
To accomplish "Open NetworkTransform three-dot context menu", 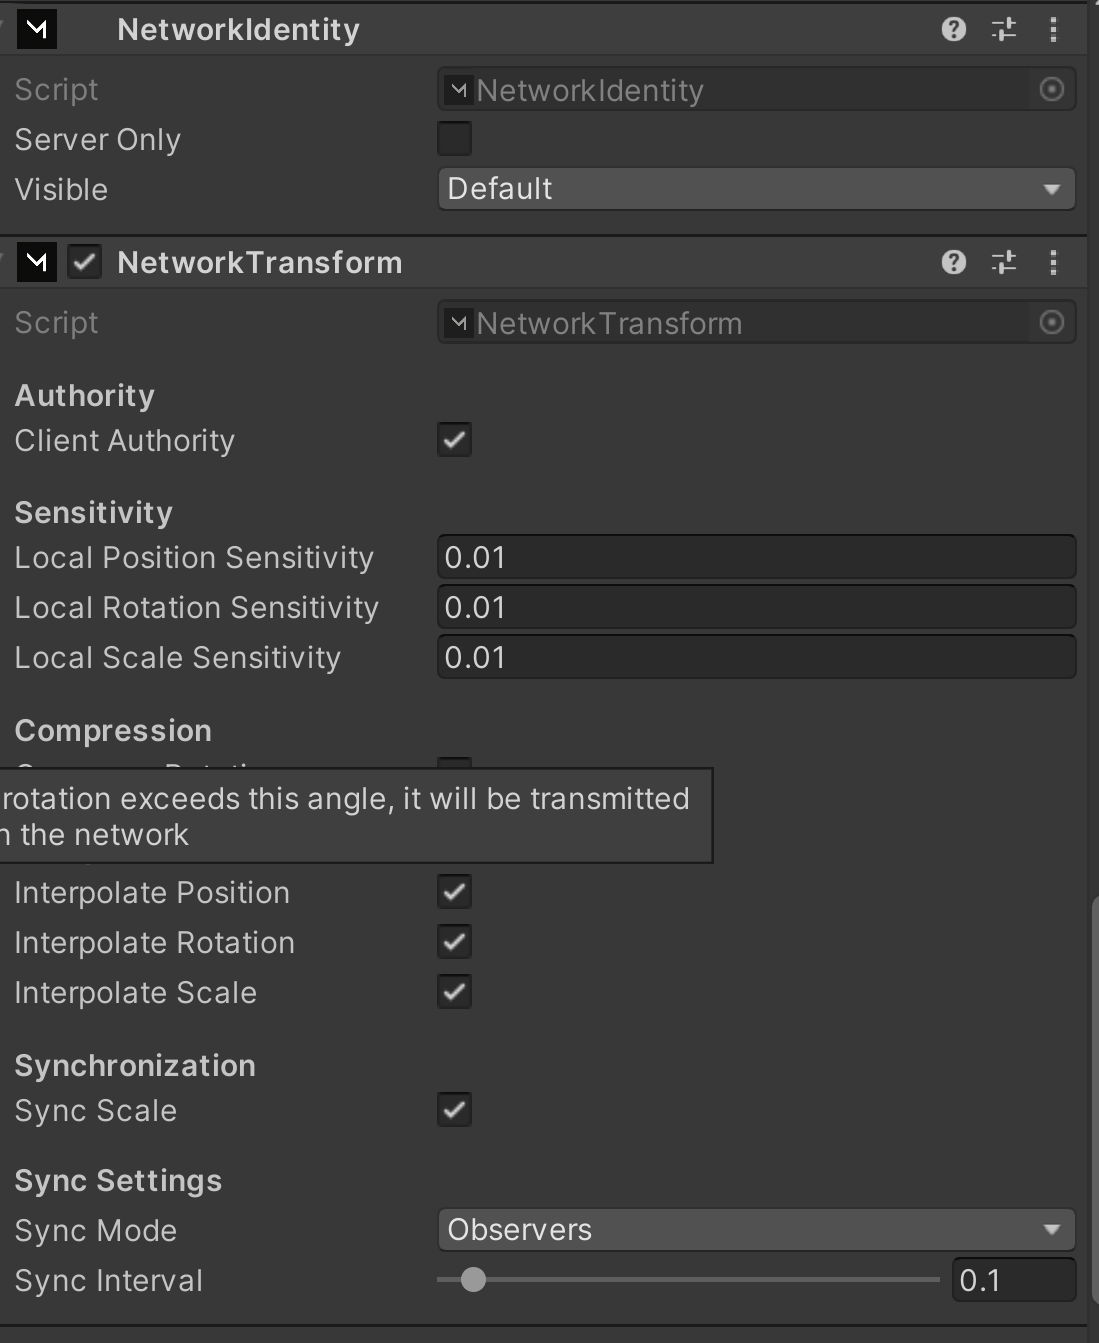I will [1053, 262].
